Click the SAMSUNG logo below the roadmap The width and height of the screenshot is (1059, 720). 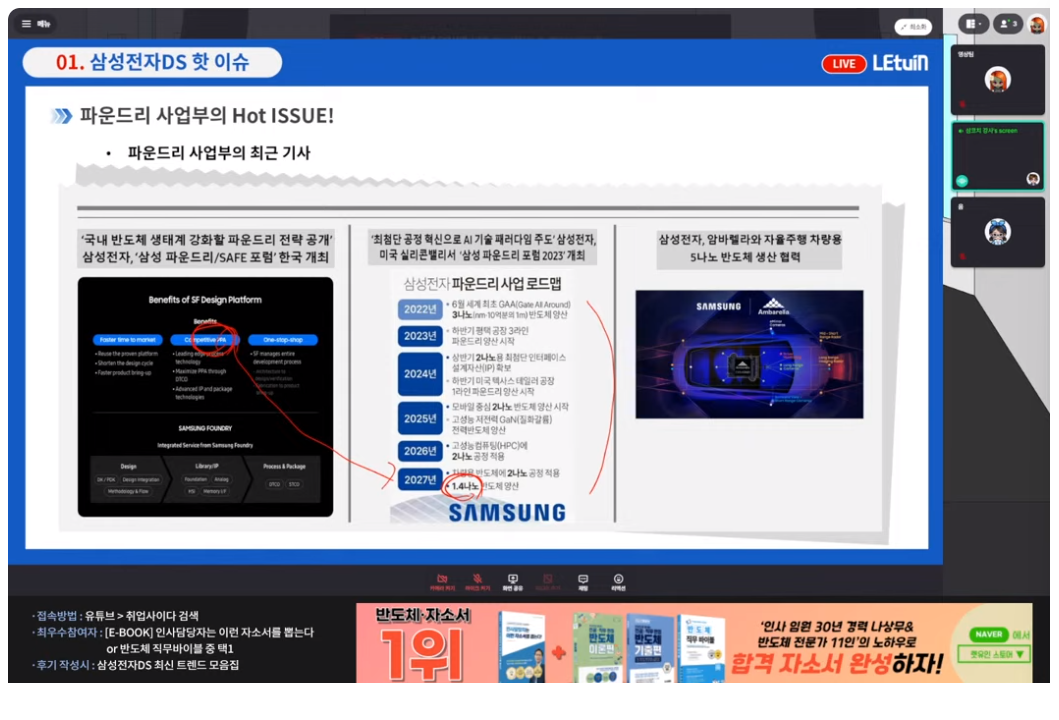(507, 513)
